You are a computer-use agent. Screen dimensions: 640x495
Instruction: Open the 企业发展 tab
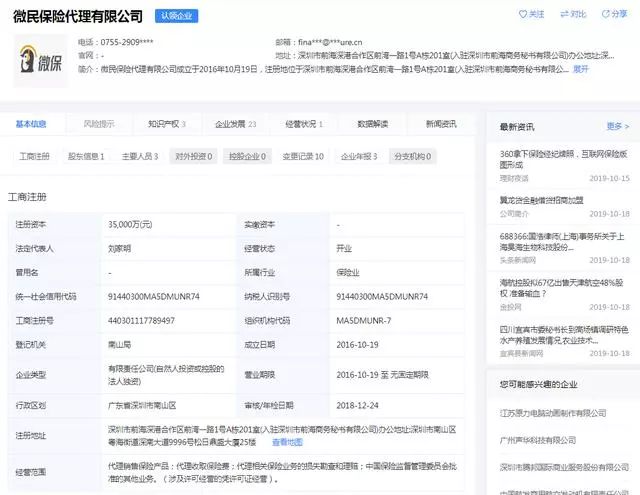(x=236, y=124)
